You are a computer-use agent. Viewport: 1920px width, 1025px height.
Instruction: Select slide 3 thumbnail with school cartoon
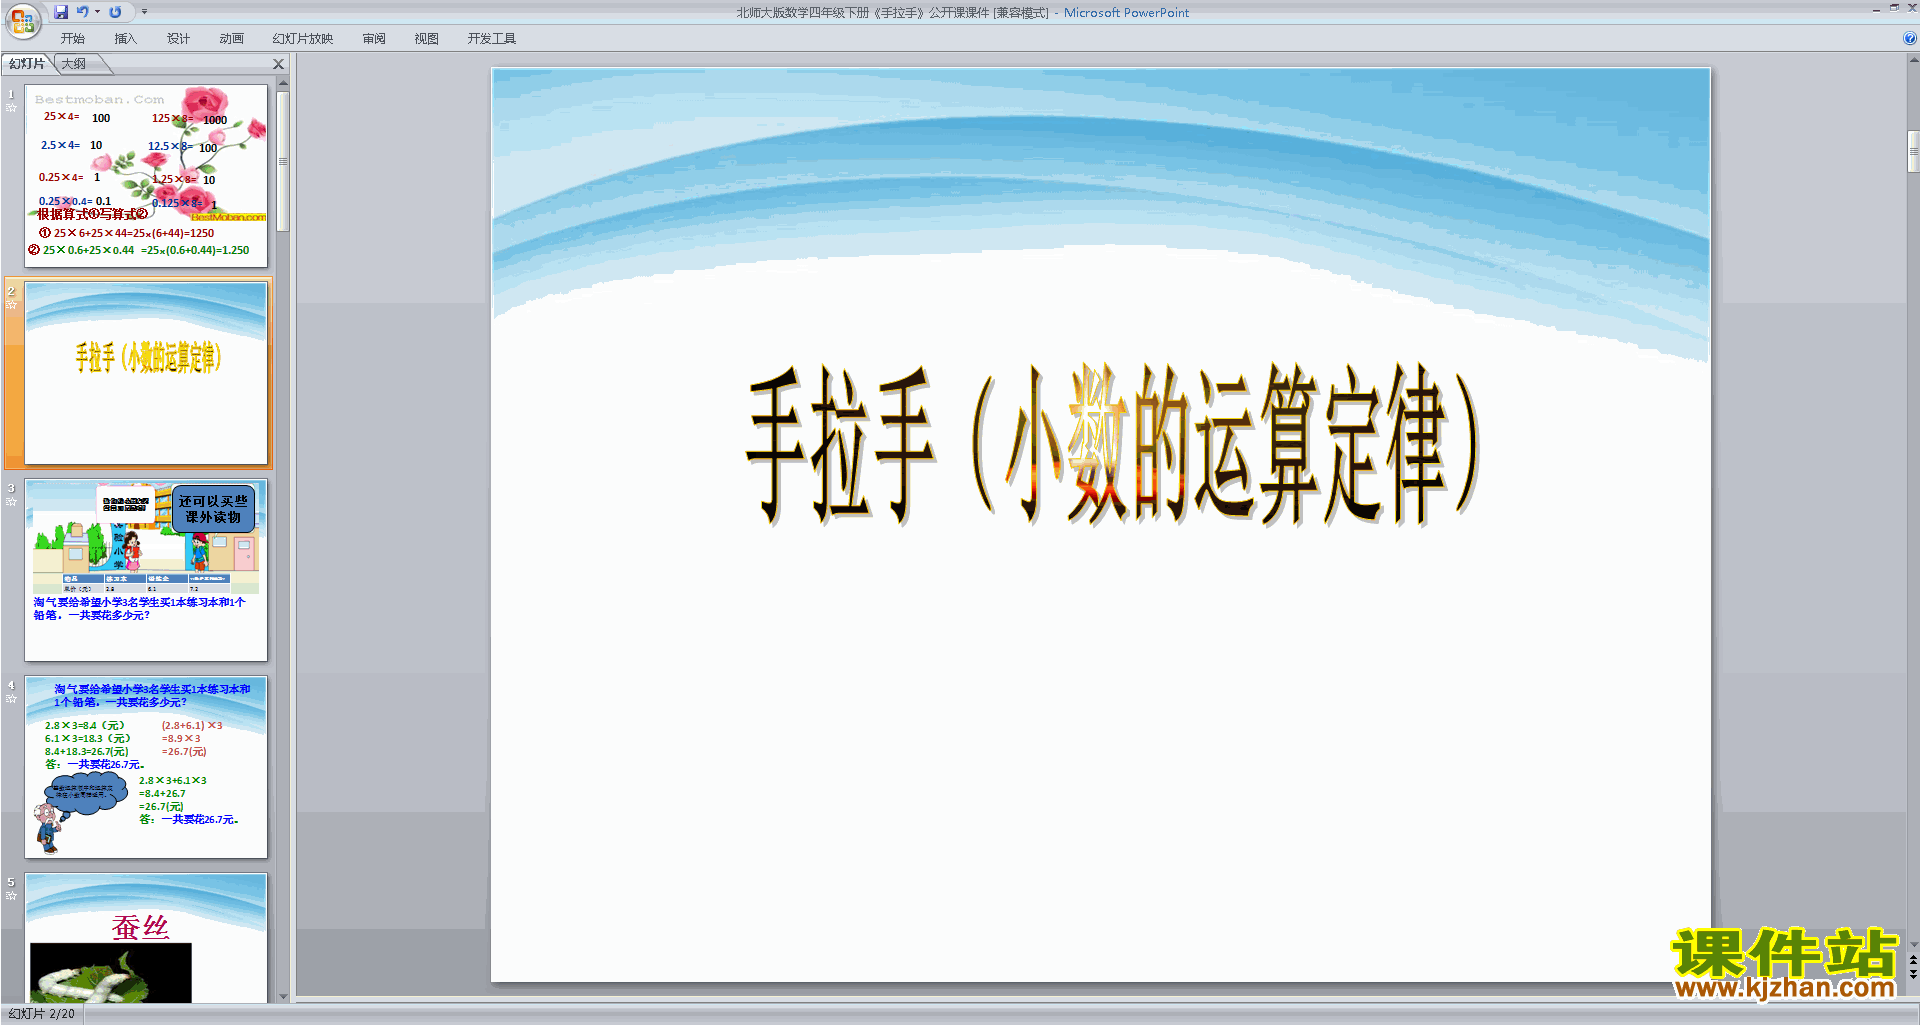[146, 570]
